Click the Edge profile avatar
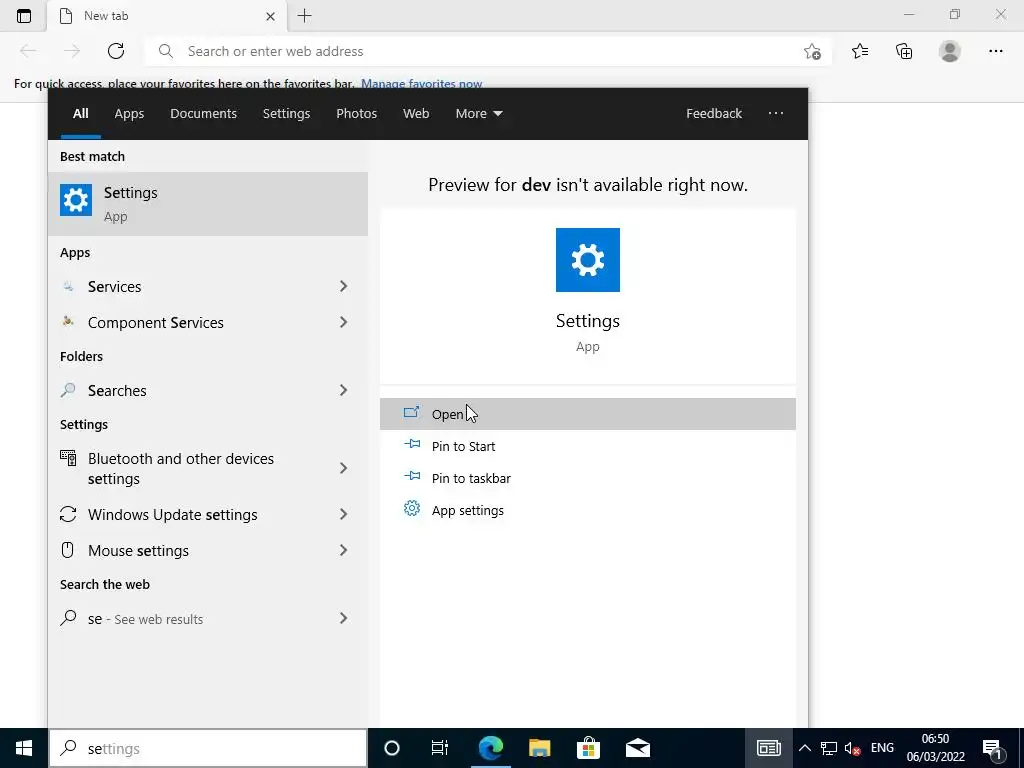1024x768 pixels. pos(950,51)
